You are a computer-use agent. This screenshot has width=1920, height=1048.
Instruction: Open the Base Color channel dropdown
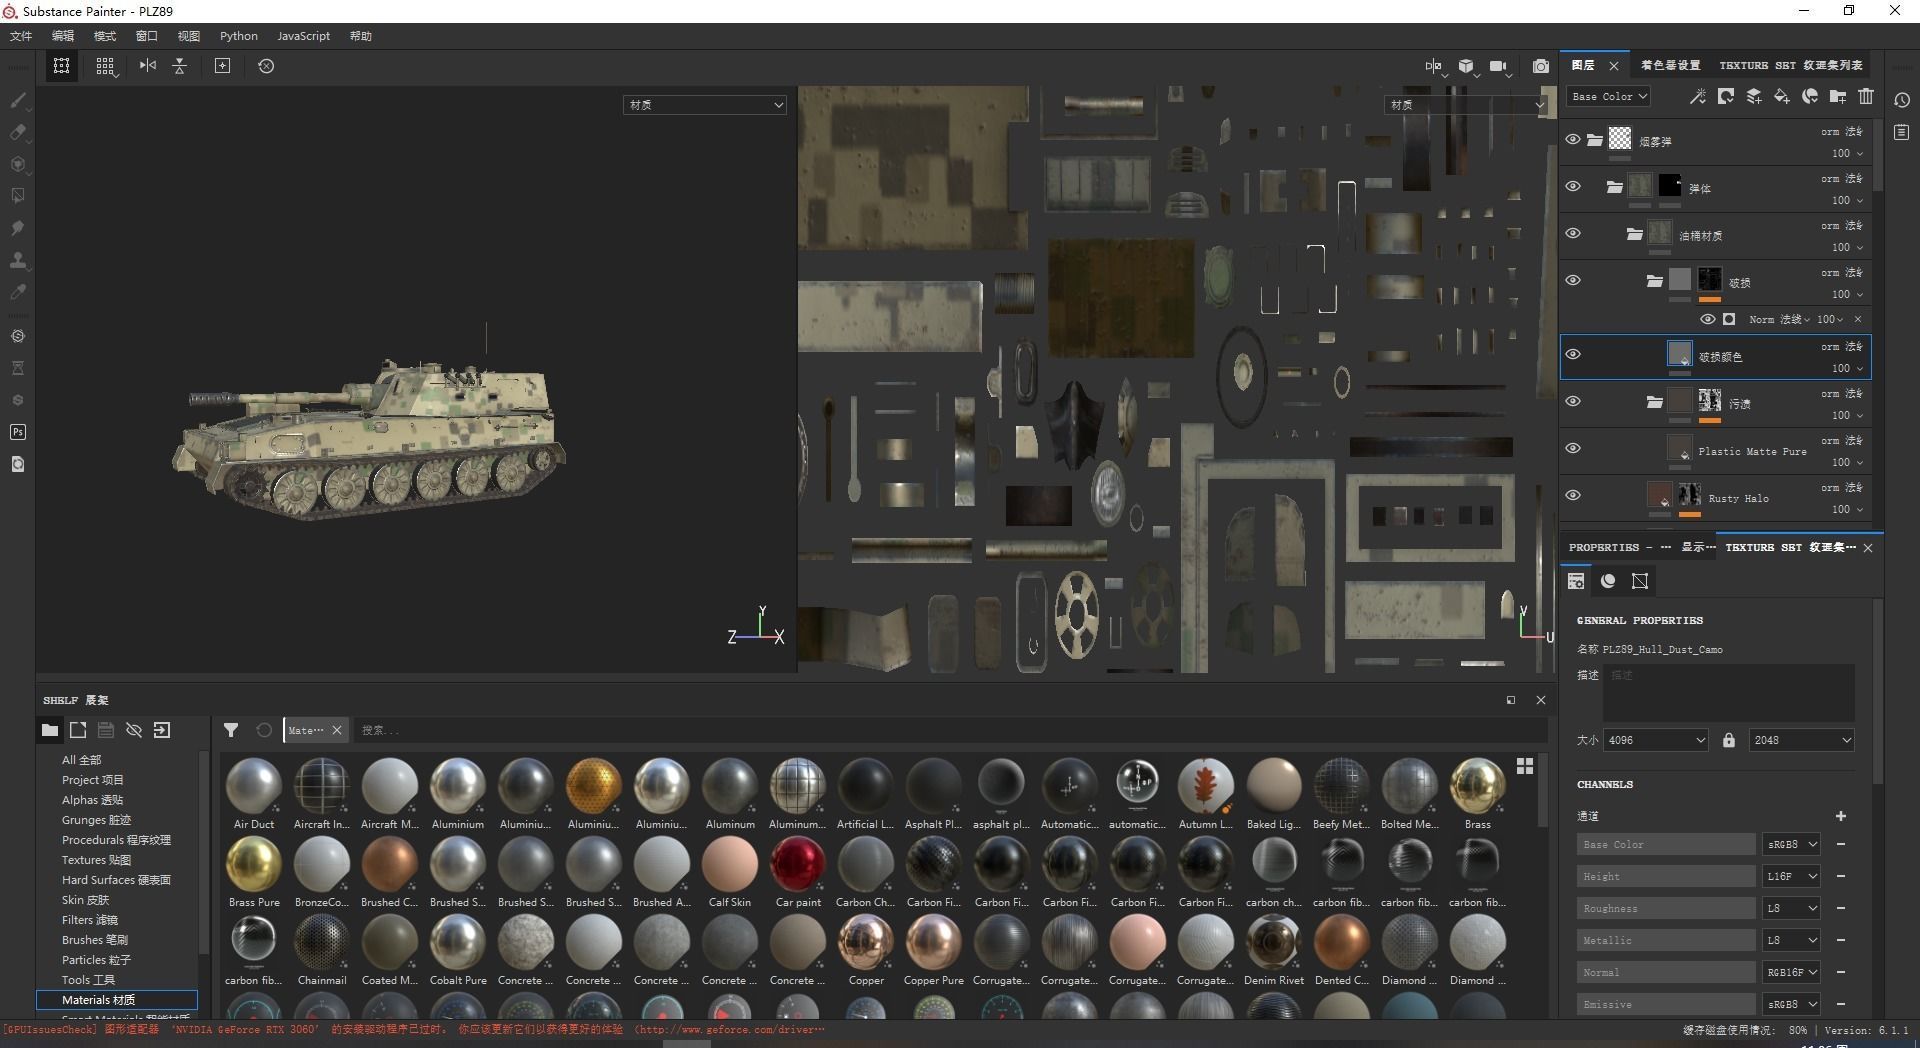coord(1608,96)
